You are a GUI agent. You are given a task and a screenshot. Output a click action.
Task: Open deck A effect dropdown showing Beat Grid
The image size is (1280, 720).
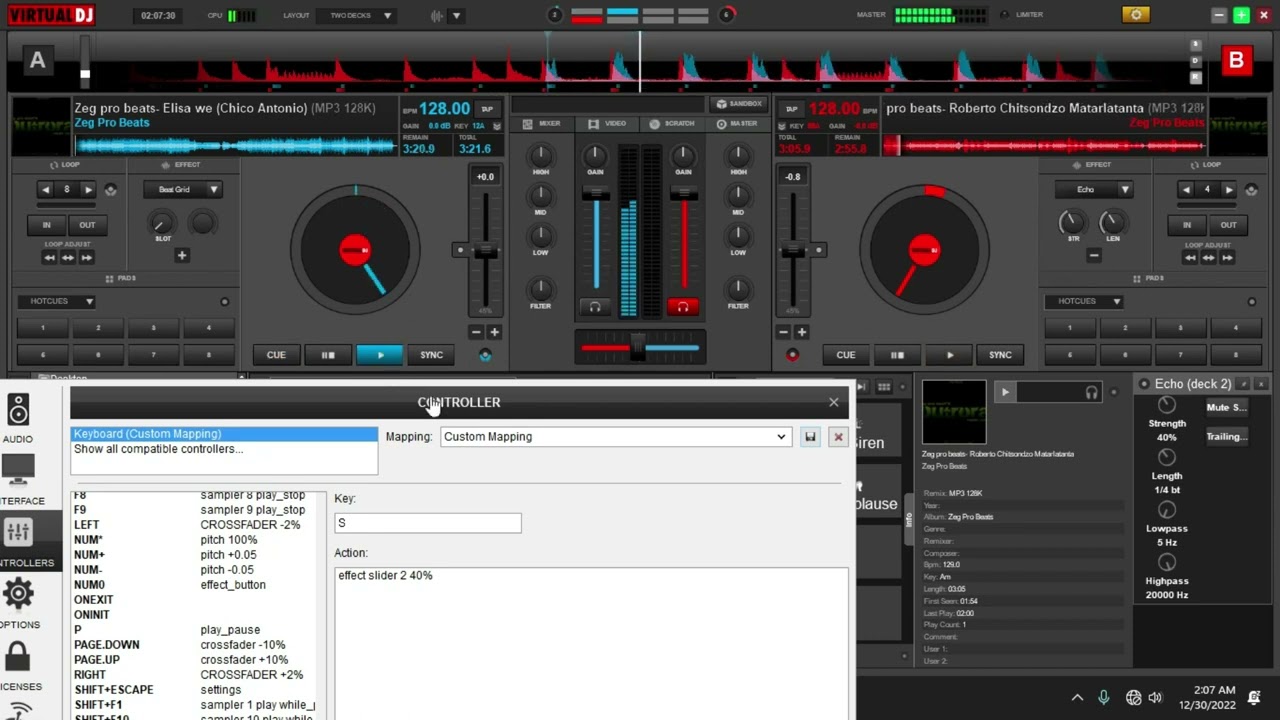click(x=182, y=189)
